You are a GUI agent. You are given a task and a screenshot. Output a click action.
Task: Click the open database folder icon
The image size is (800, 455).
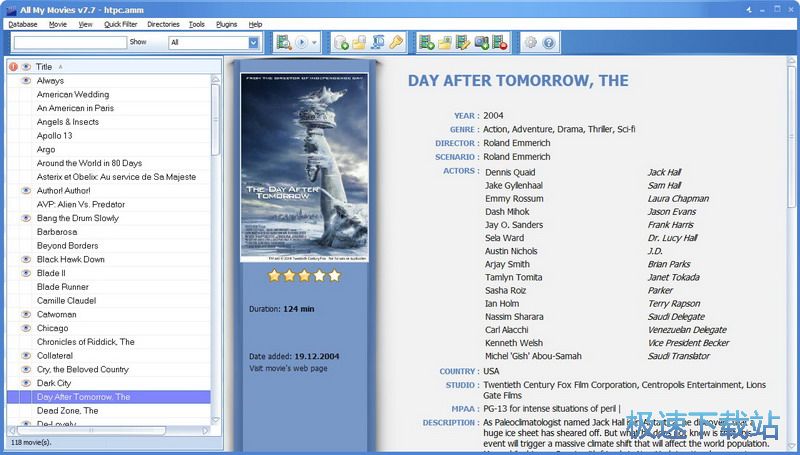[x=360, y=42]
